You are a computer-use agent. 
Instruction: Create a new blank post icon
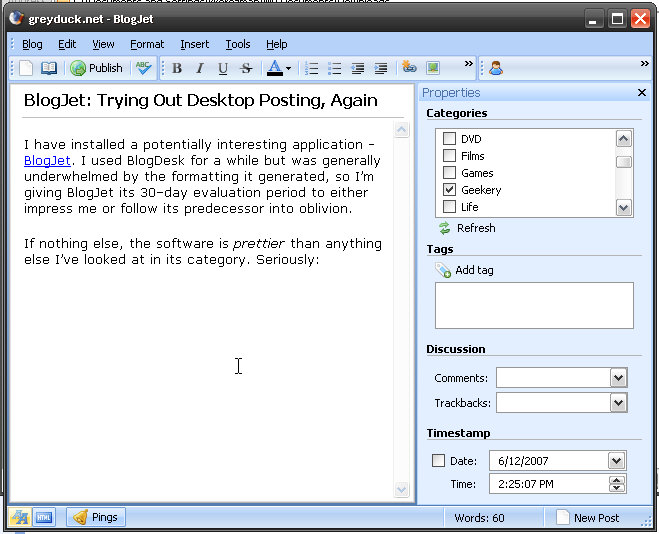[x=26, y=68]
